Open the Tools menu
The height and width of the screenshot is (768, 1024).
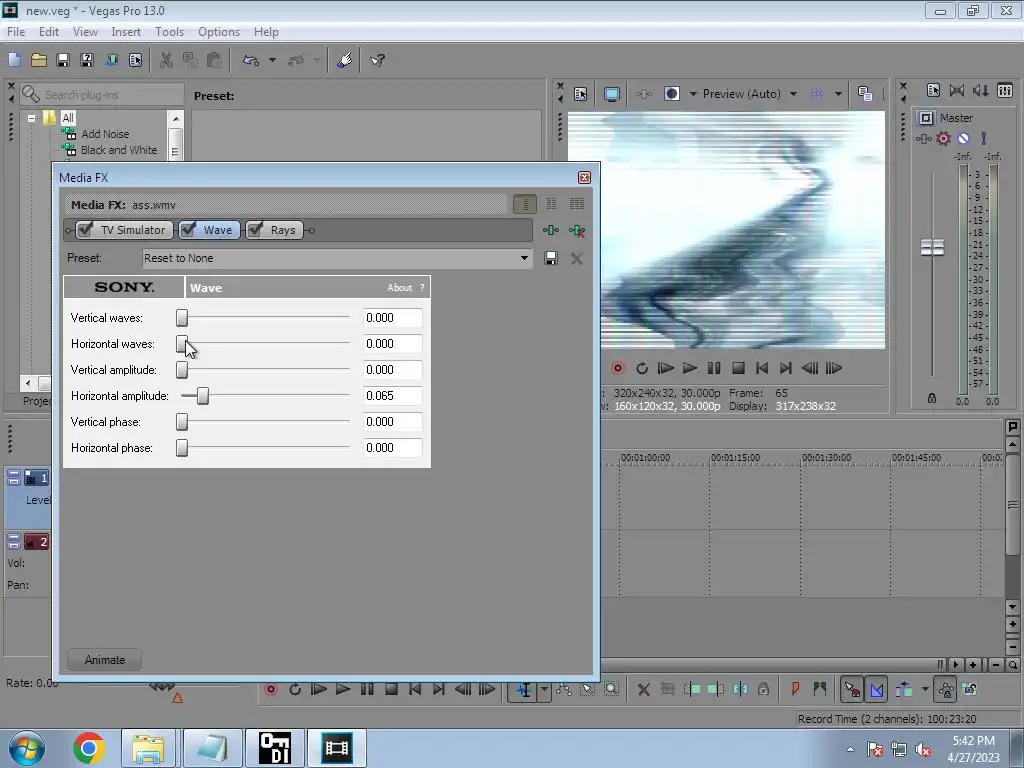pos(169,31)
